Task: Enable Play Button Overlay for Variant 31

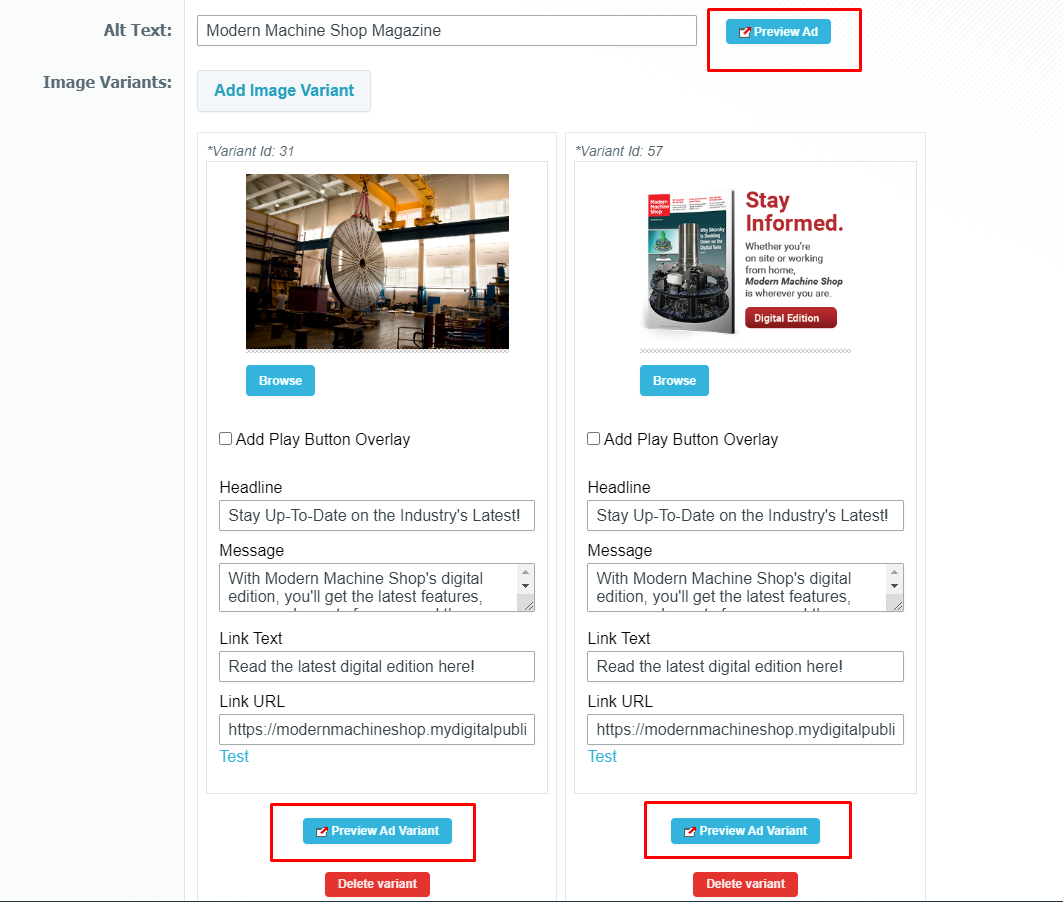Action: click(x=226, y=439)
